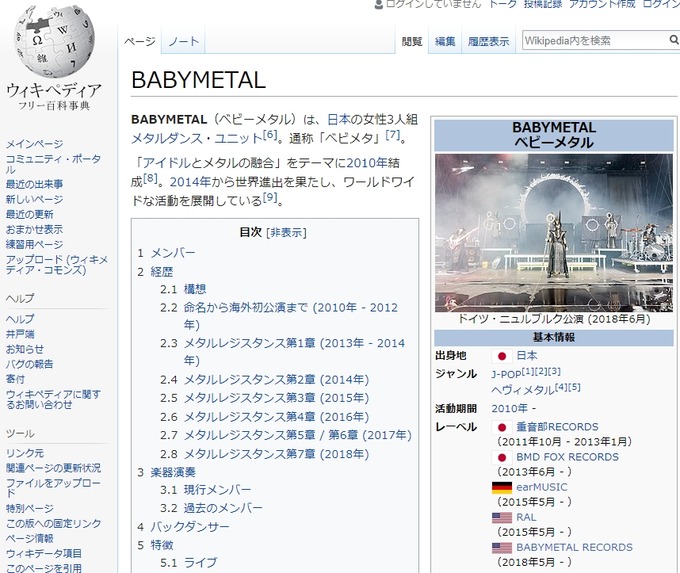Click the Wikipedia globe logo

click(x=54, y=42)
